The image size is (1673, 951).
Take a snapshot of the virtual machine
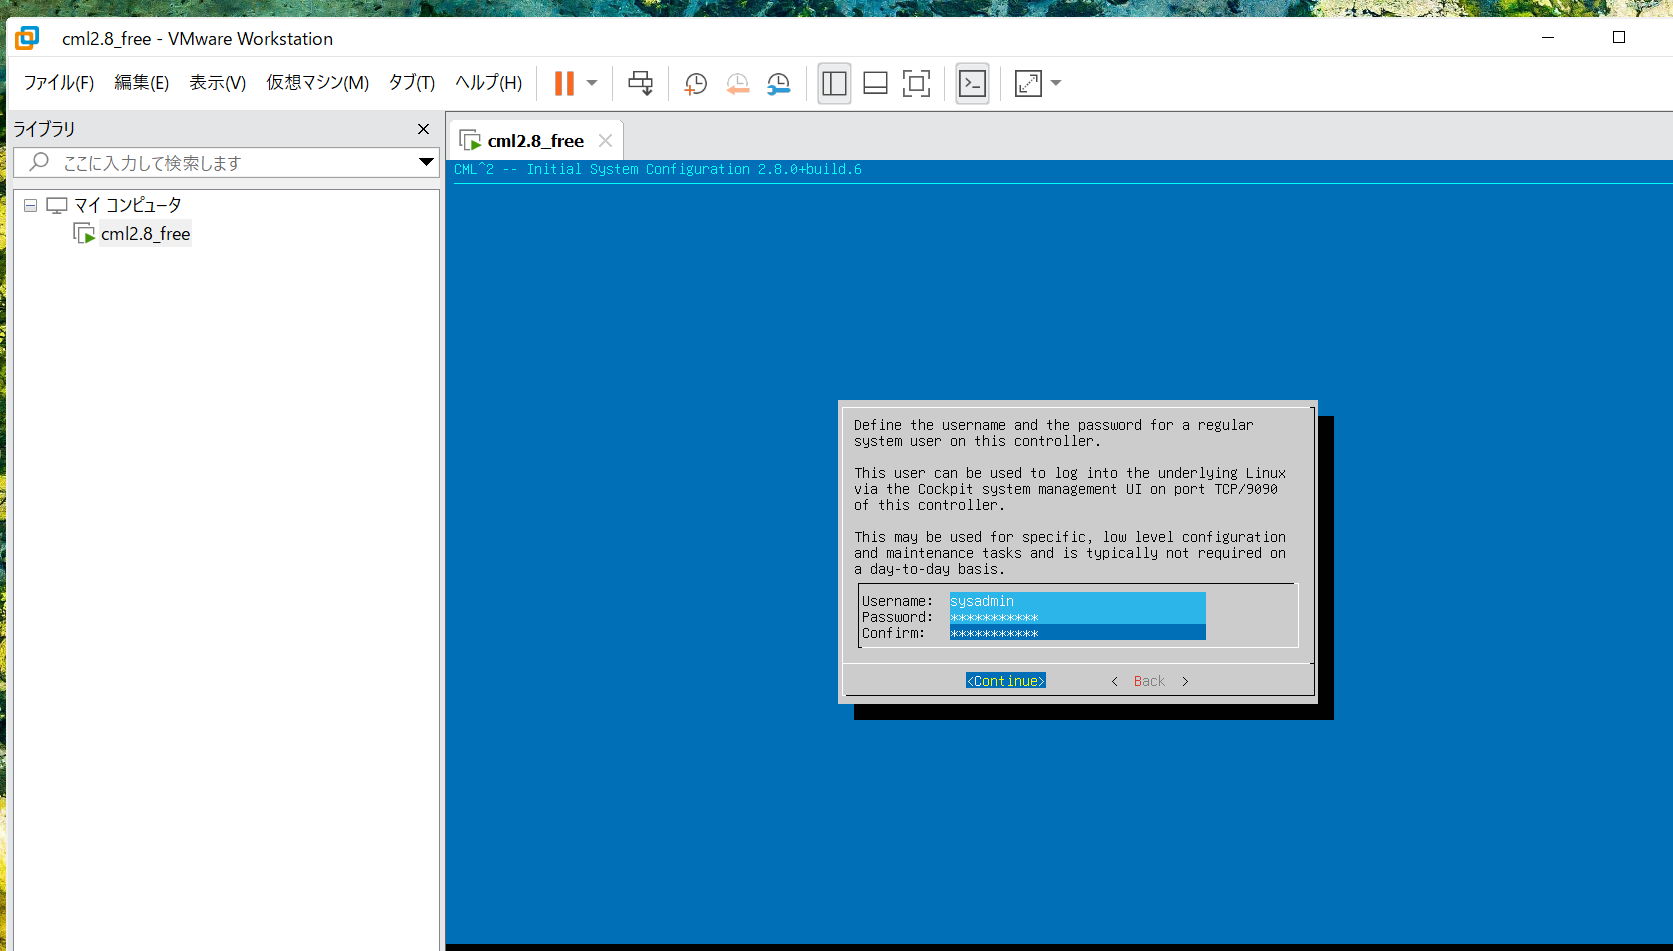695,83
